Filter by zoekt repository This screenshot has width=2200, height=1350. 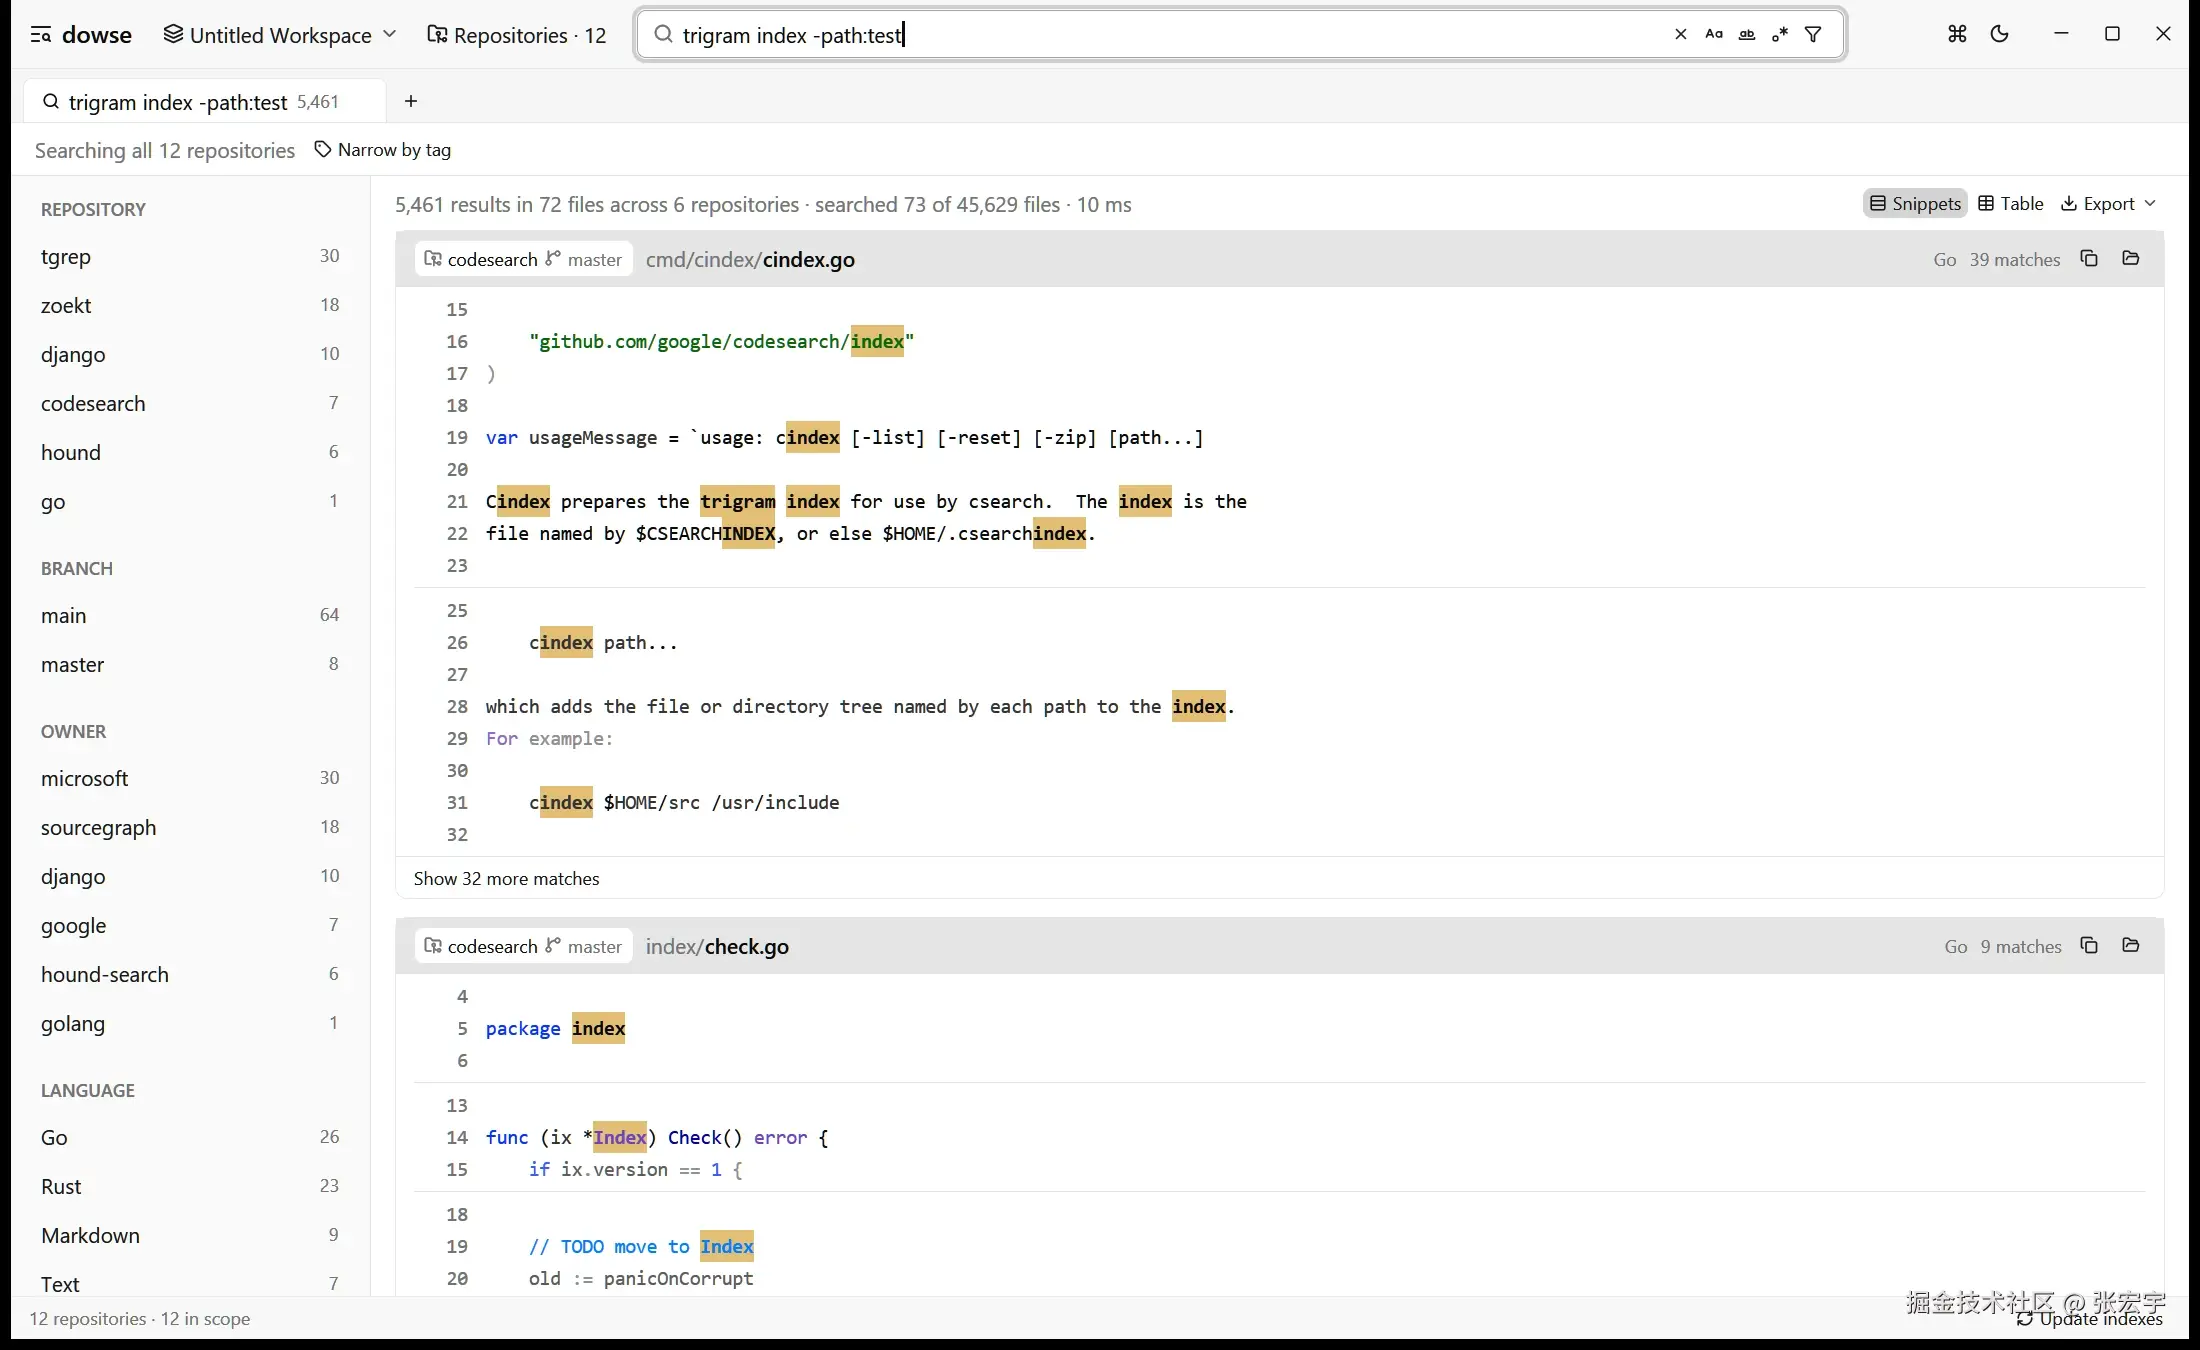pyautogui.click(x=190, y=306)
